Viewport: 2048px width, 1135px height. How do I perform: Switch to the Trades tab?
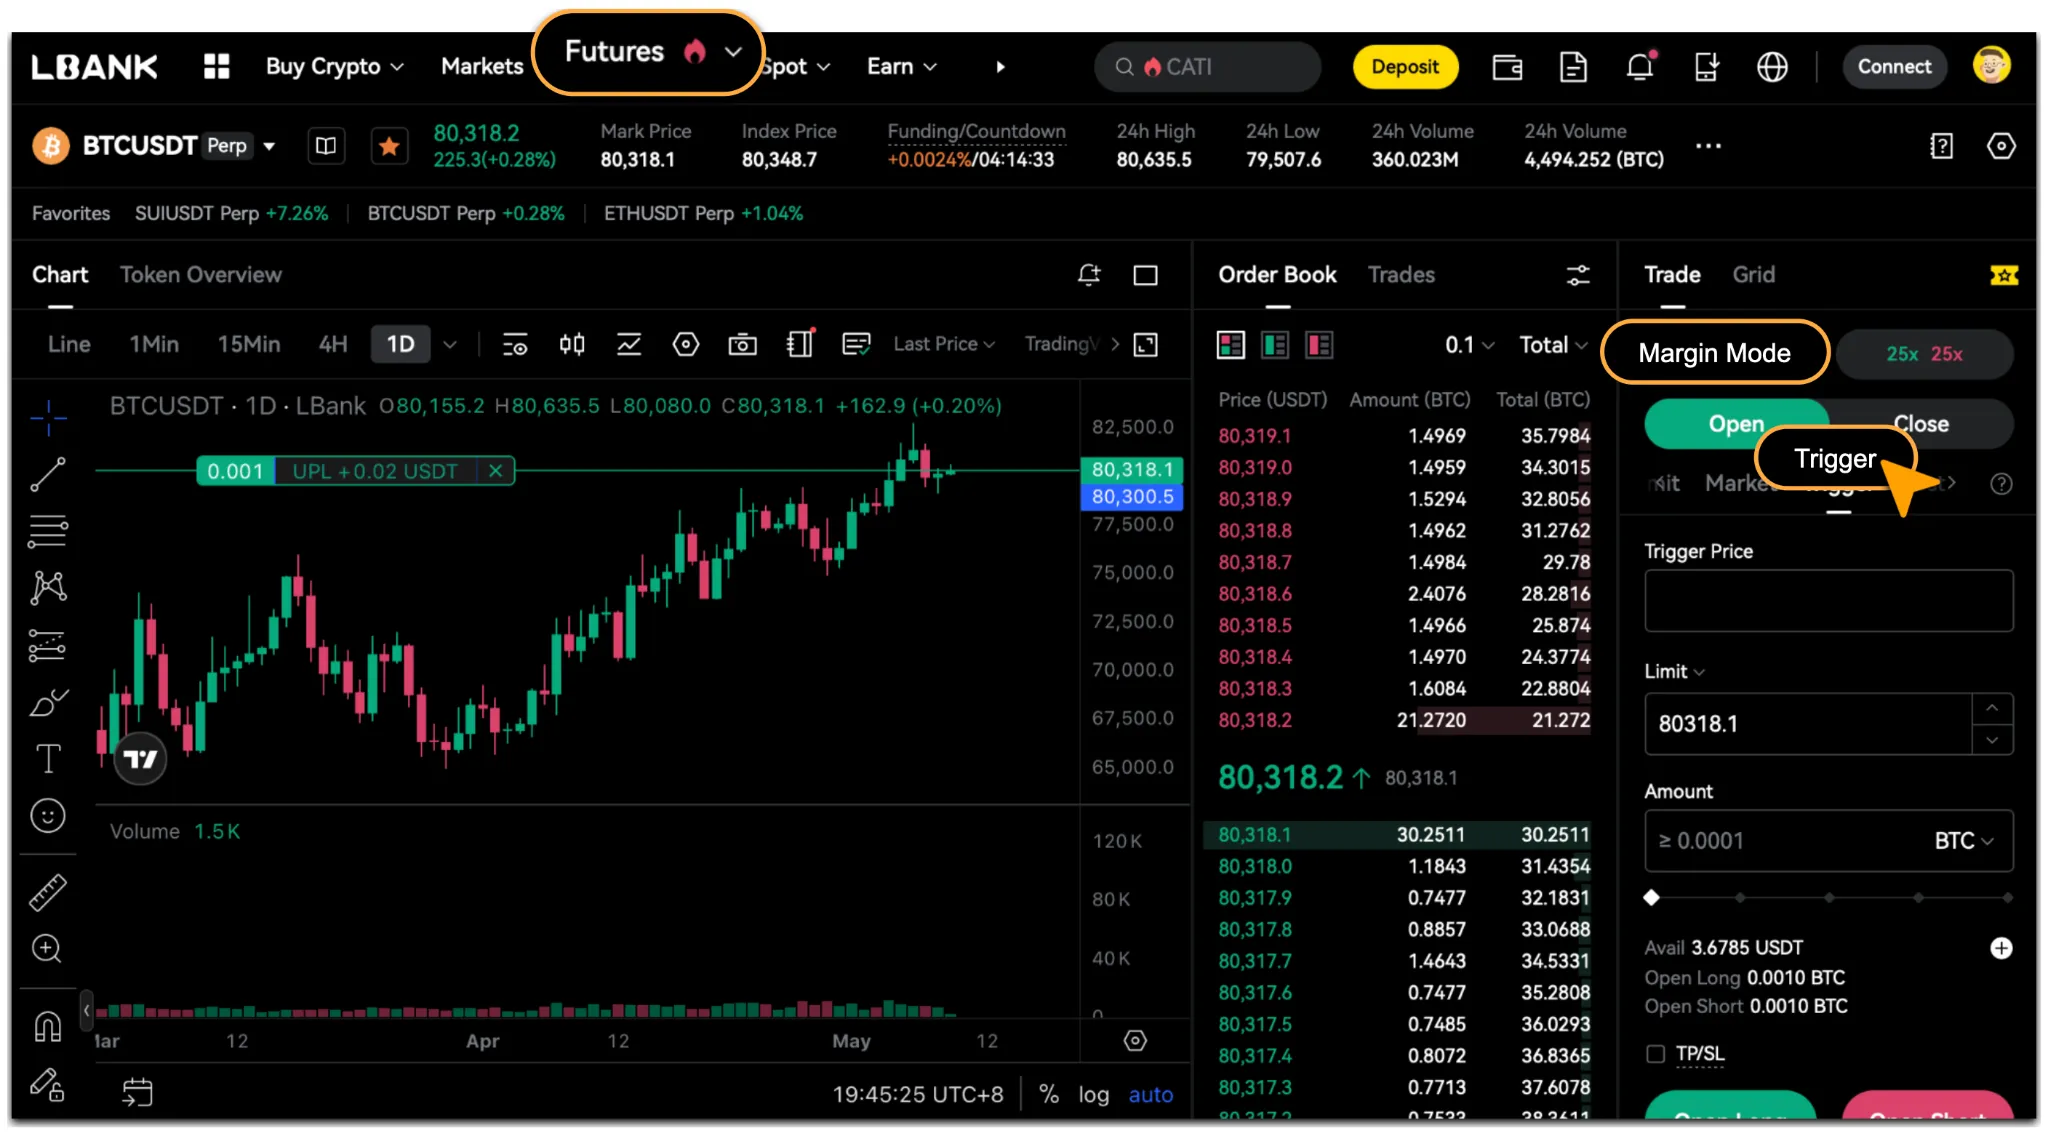pyautogui.click(x=1401, y=275)
